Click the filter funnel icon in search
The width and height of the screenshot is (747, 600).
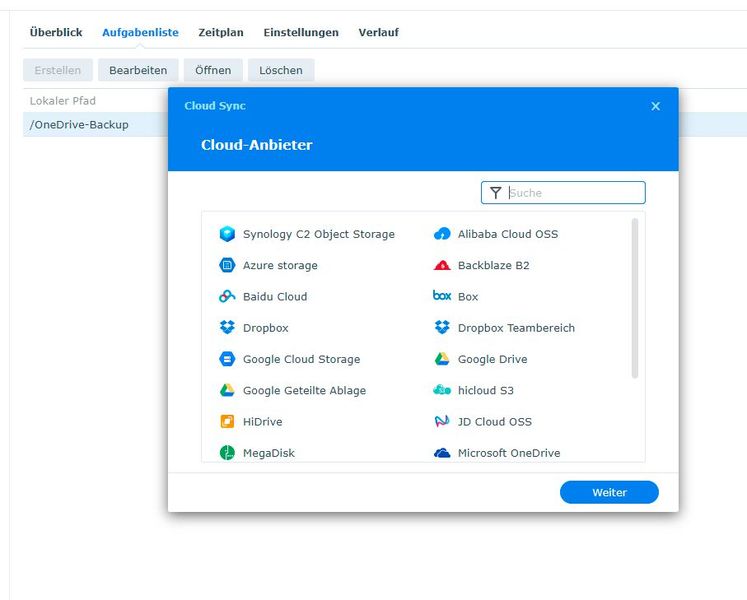495,193
